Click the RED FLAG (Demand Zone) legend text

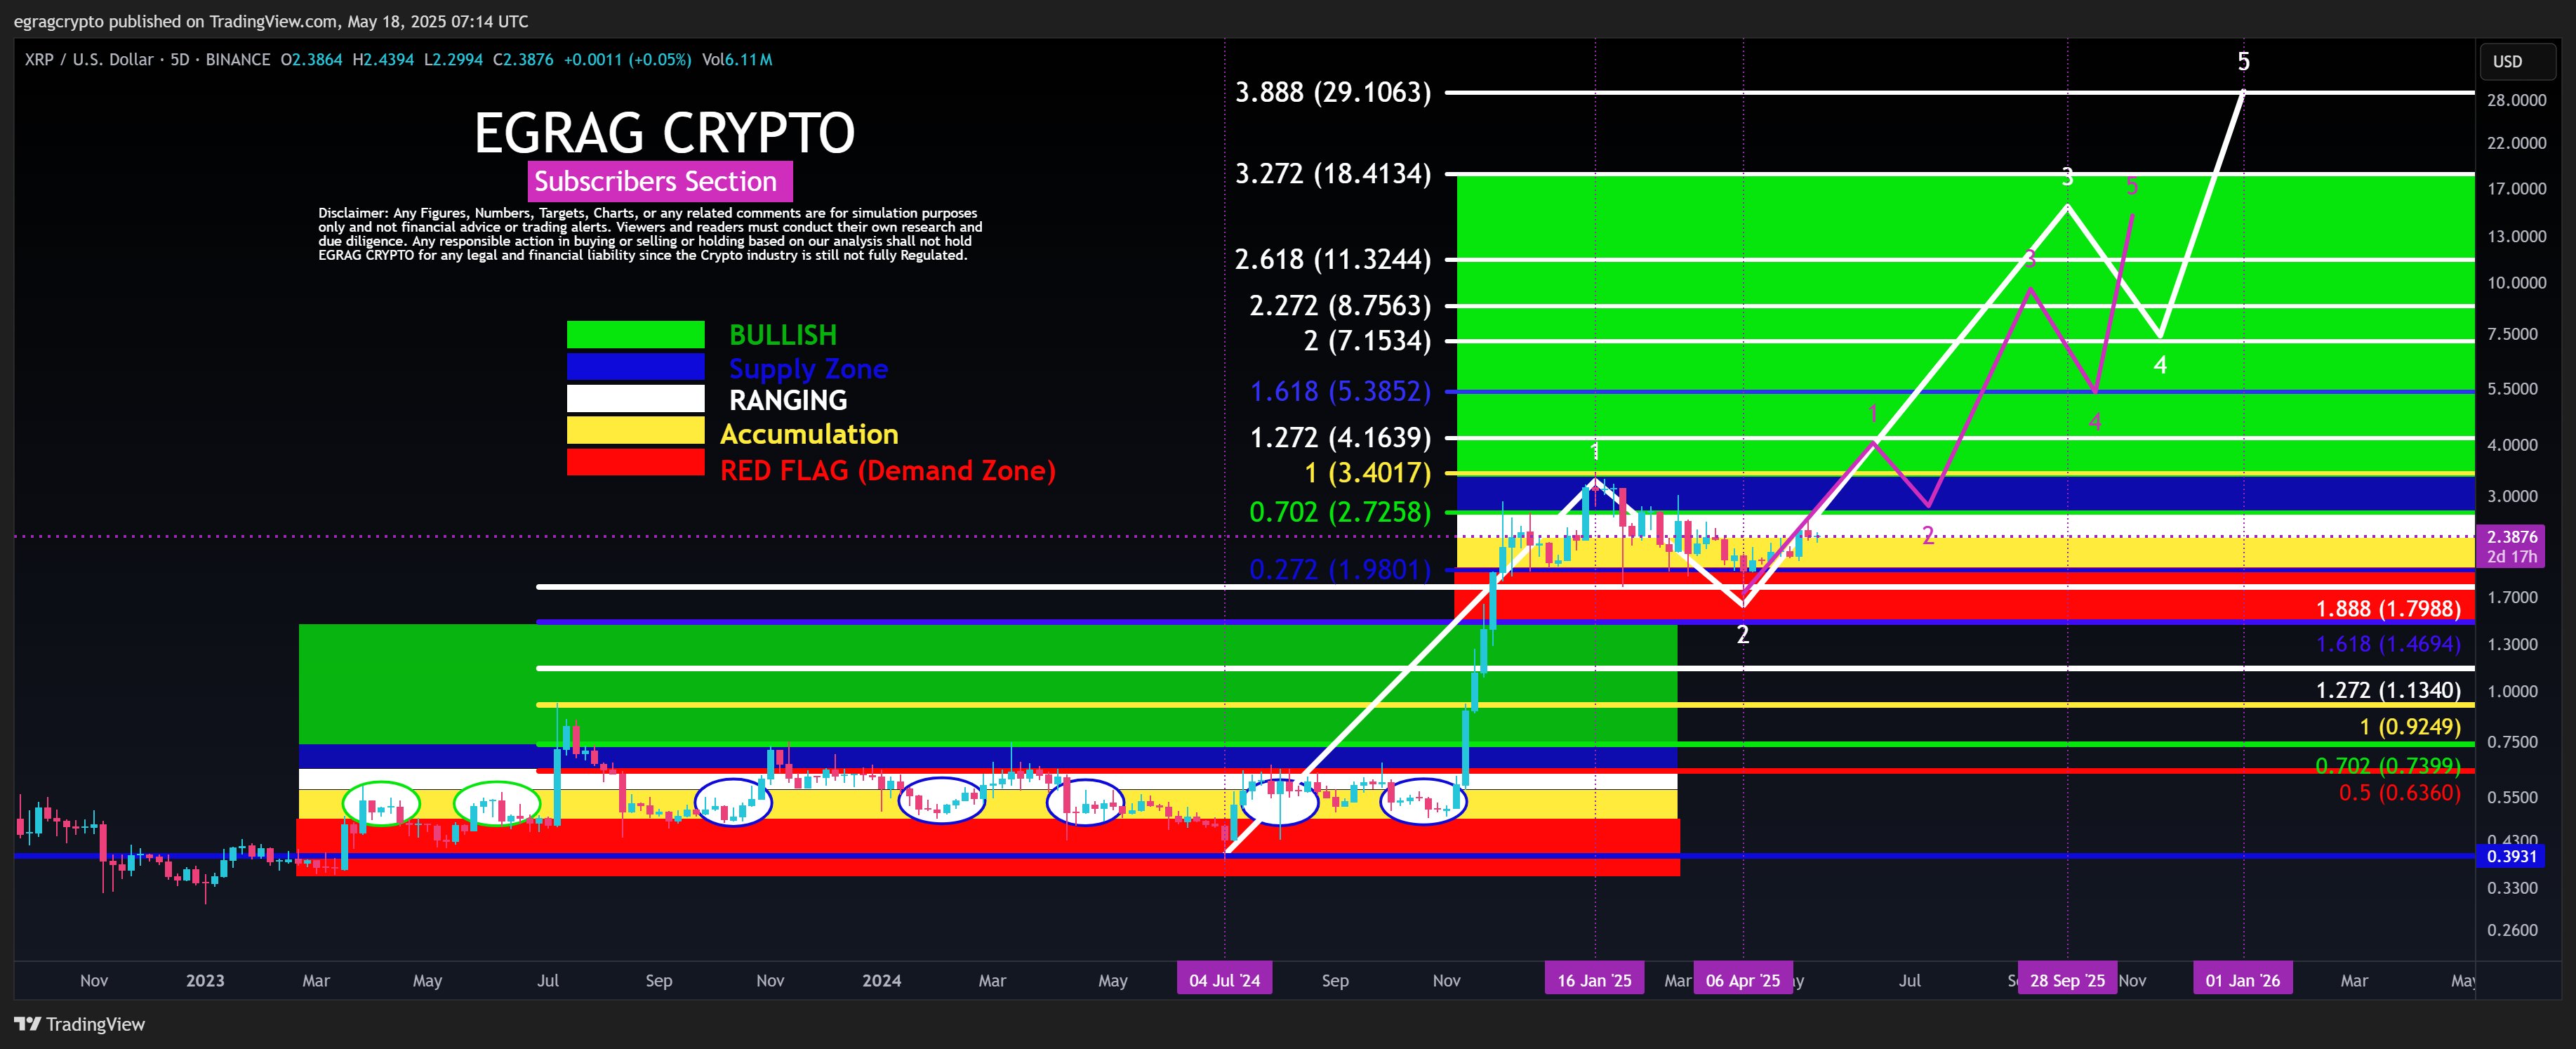click(888, 470)
